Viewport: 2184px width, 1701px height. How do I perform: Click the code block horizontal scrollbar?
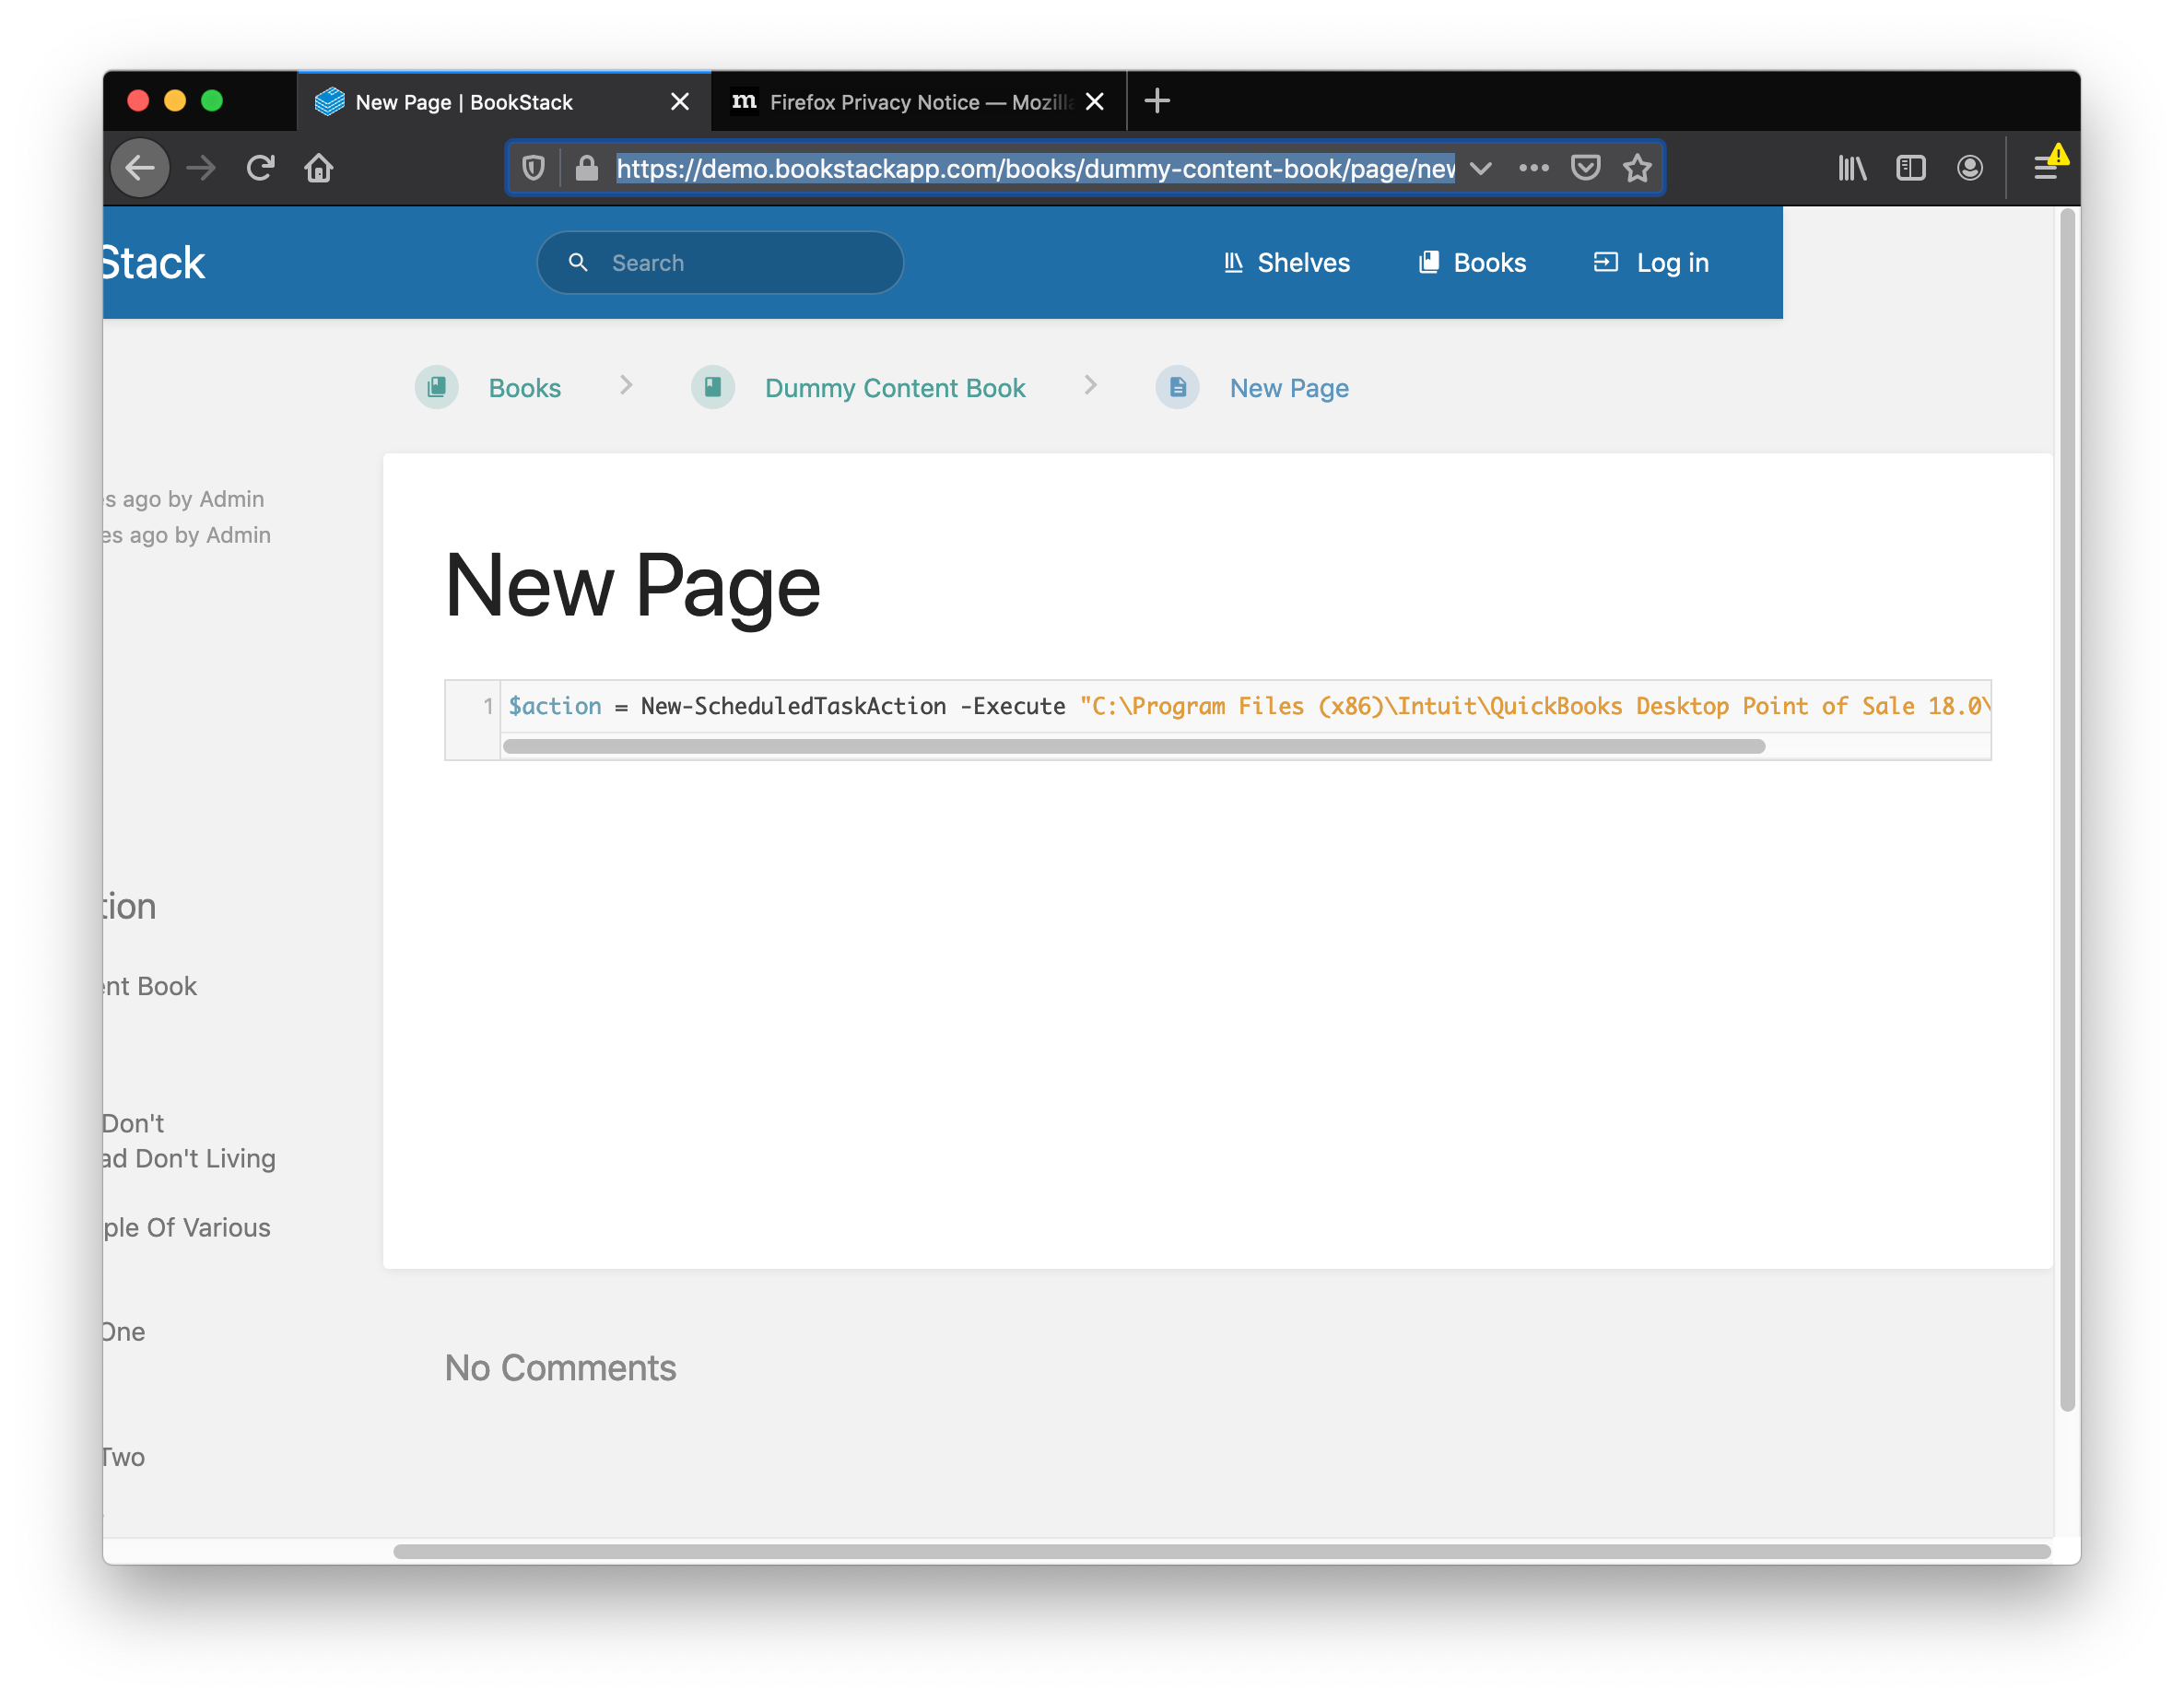tap(1133, 746)
